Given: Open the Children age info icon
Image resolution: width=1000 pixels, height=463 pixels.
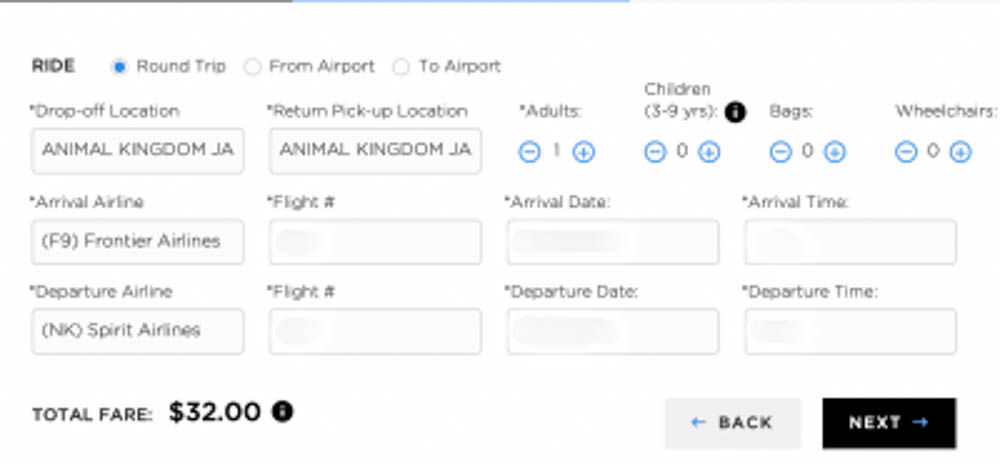Looking at the screenshot, I should click(735, 113).
